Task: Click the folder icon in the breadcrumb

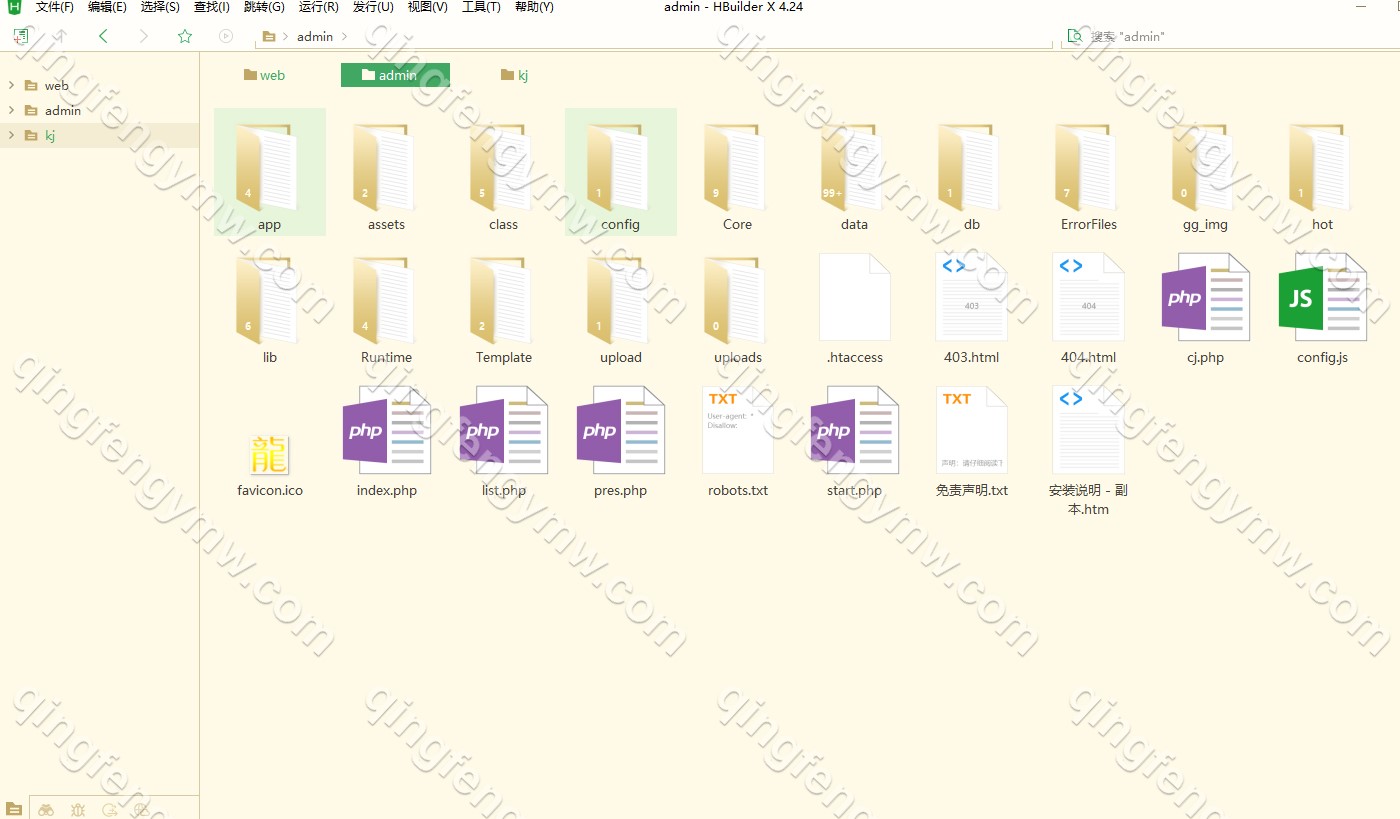Action: click(x=268, y=36)
